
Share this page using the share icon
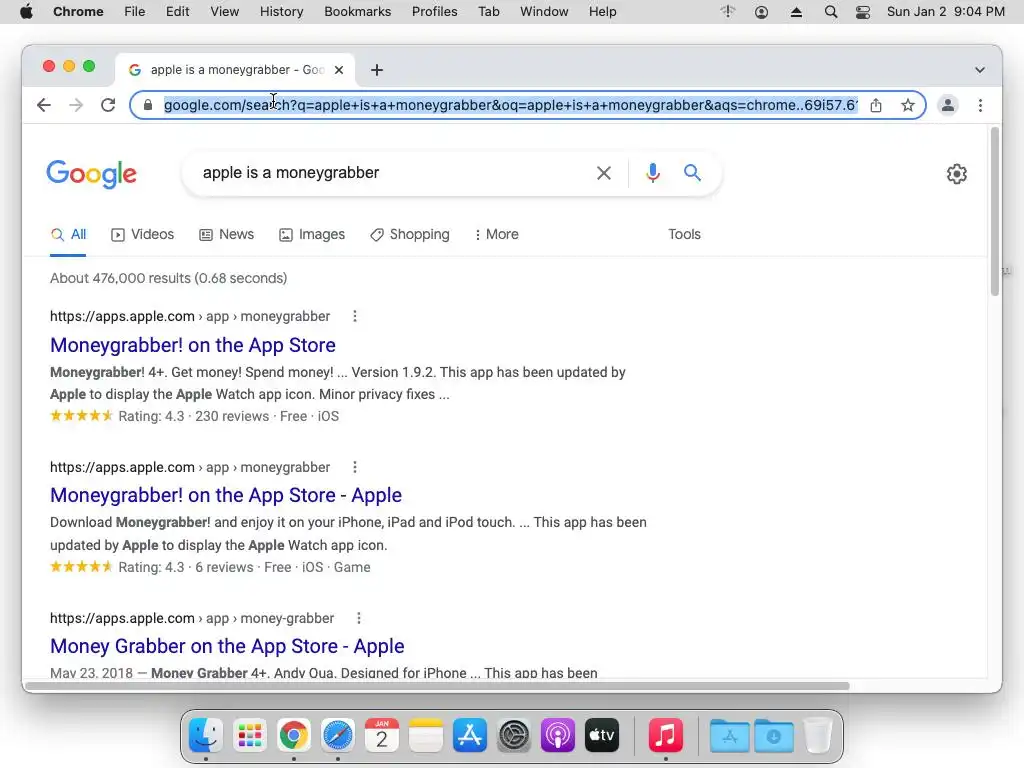click(876, 105)
